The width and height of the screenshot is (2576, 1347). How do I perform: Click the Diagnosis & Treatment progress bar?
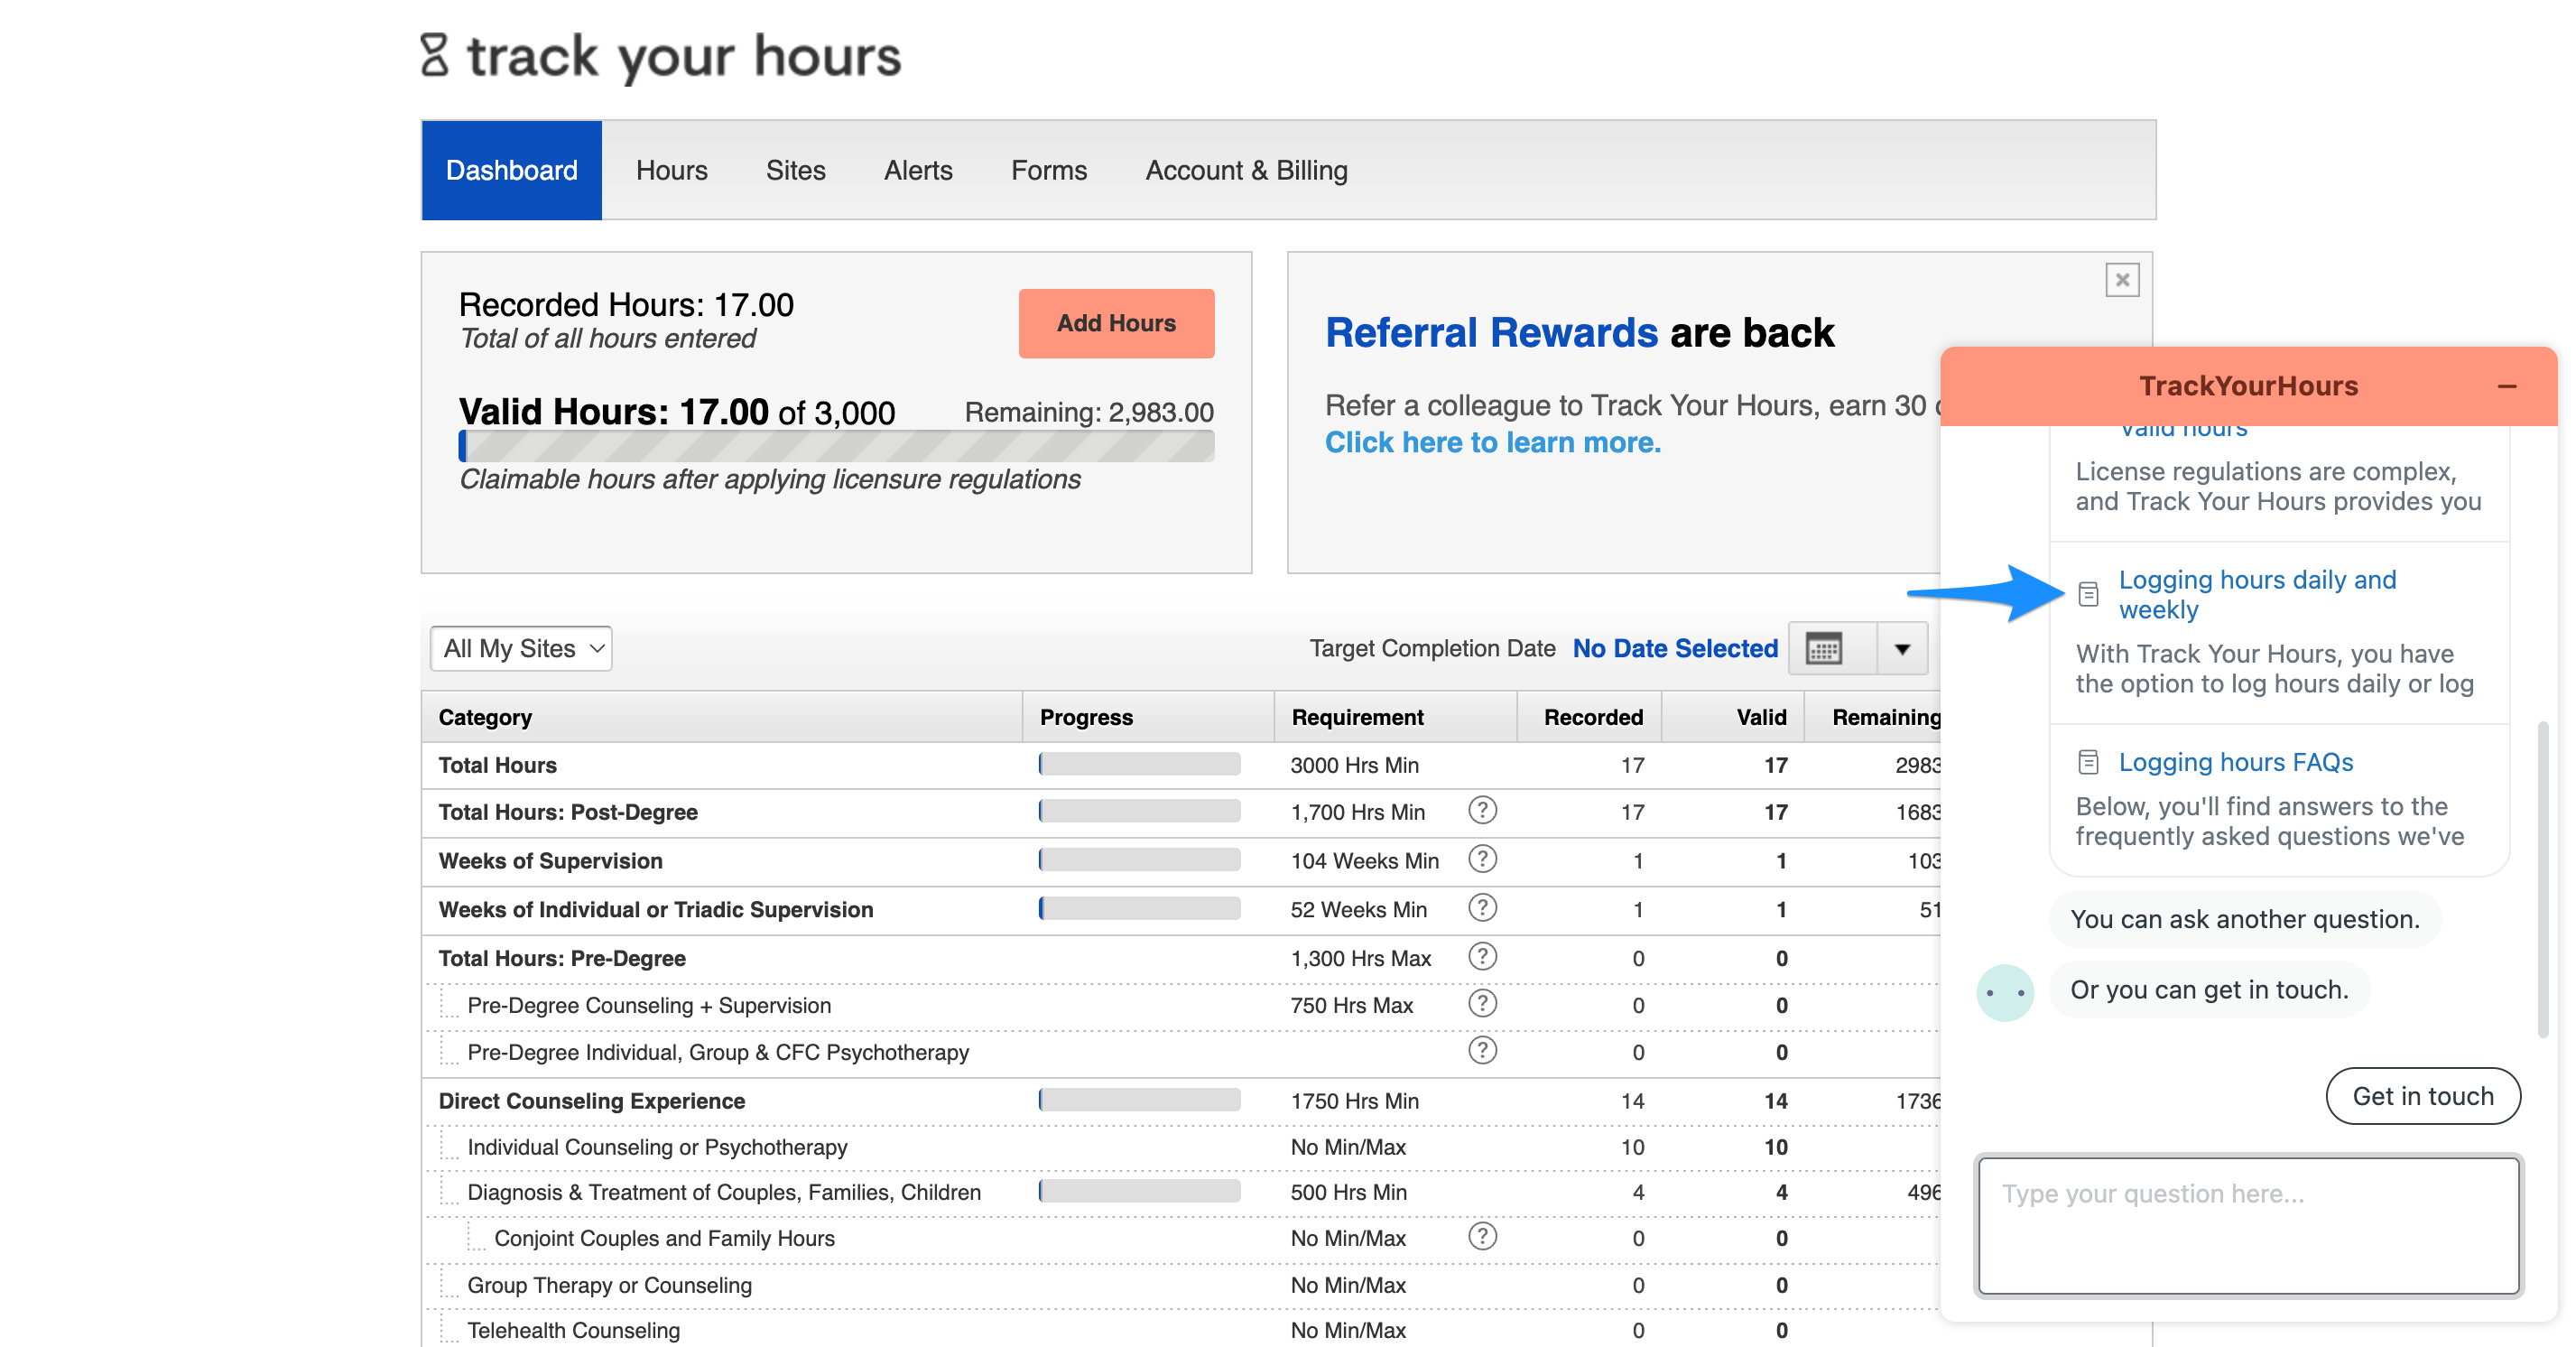(x=1139, y=1191)
